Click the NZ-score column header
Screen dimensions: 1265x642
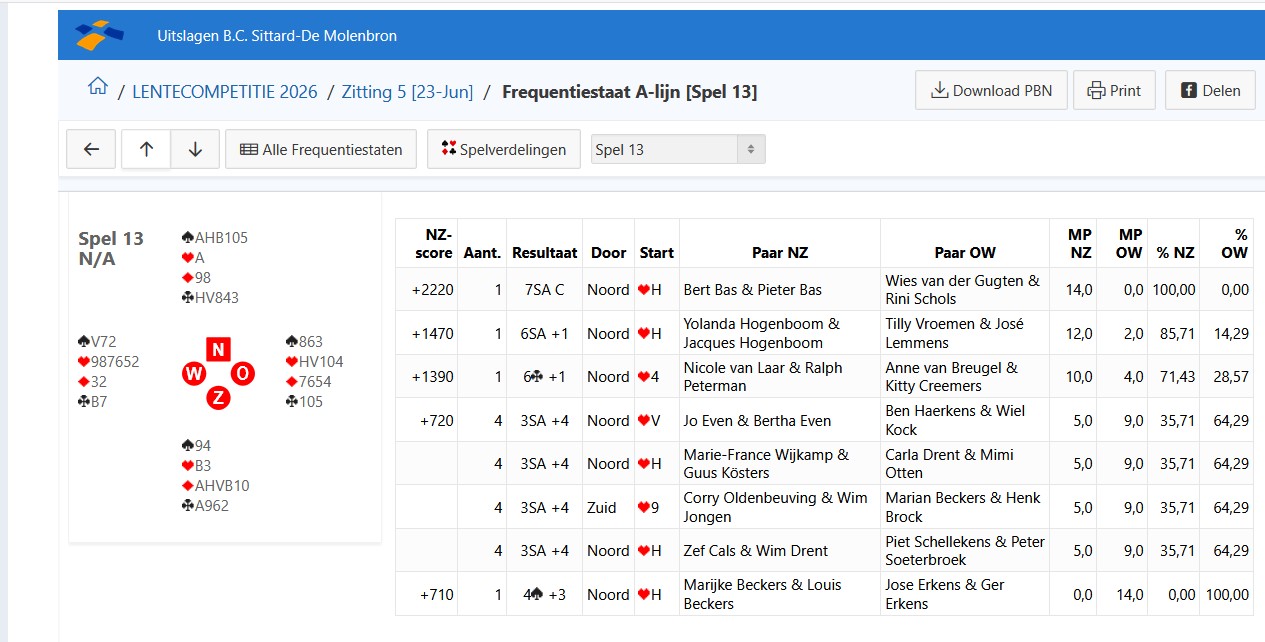coord(432,243)
